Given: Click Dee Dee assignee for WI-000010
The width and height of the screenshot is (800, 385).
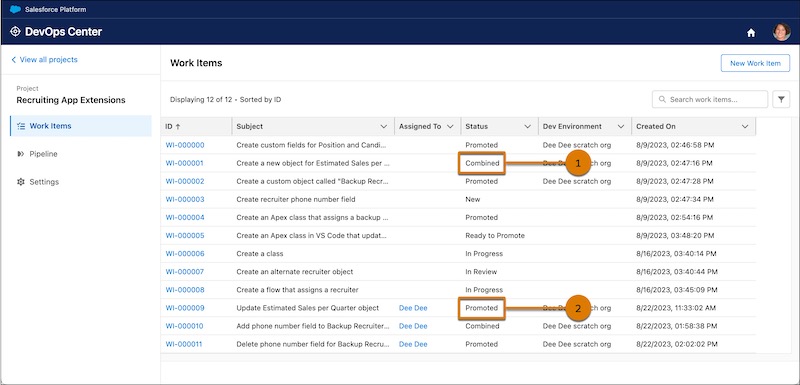Looking at the screenshot, I should pyautogui.click(x=413, y=326).
